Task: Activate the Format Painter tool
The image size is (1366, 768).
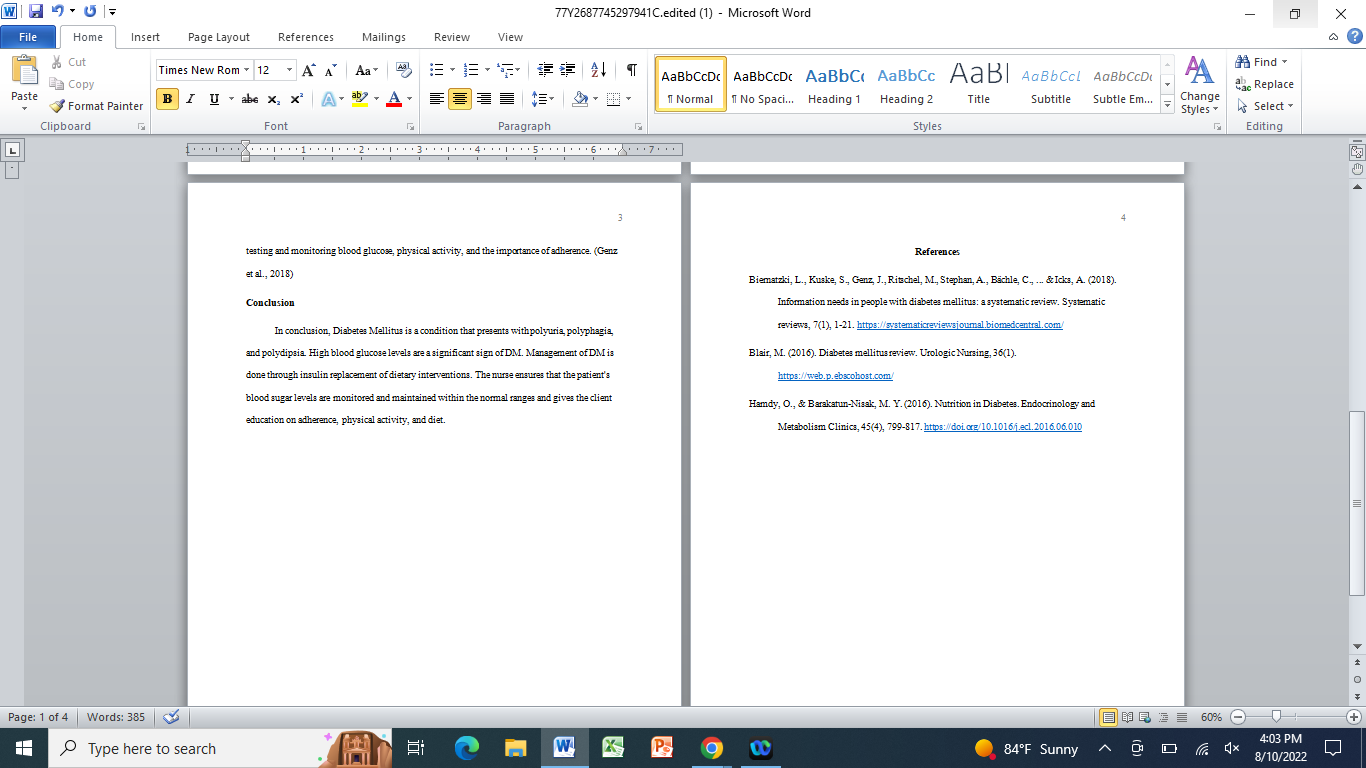Action: 96,106
